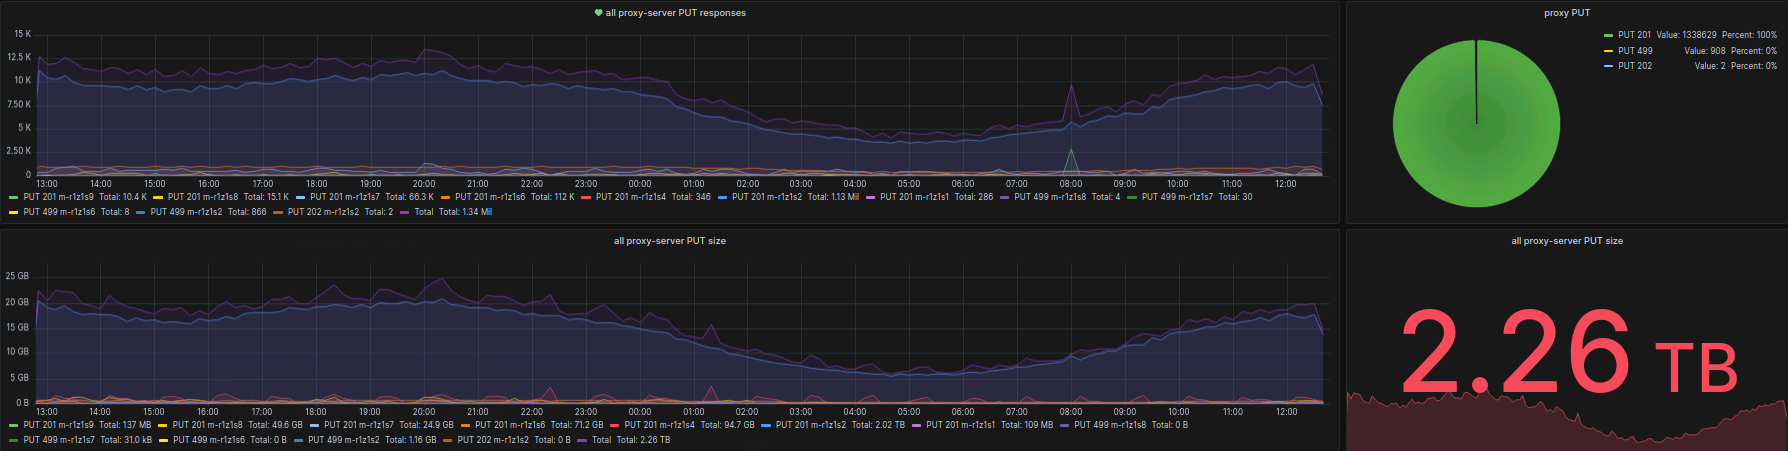
Task: Click color swatch of PUT 201 m-r1z1s9 in responses legend
Action: tap(13, 198)
